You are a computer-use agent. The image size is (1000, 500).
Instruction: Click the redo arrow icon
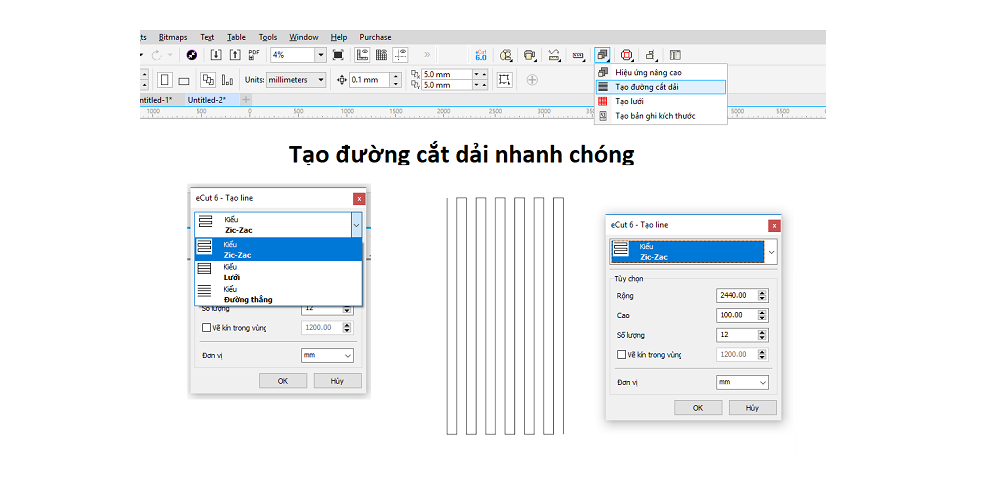[x=157, y=55]
